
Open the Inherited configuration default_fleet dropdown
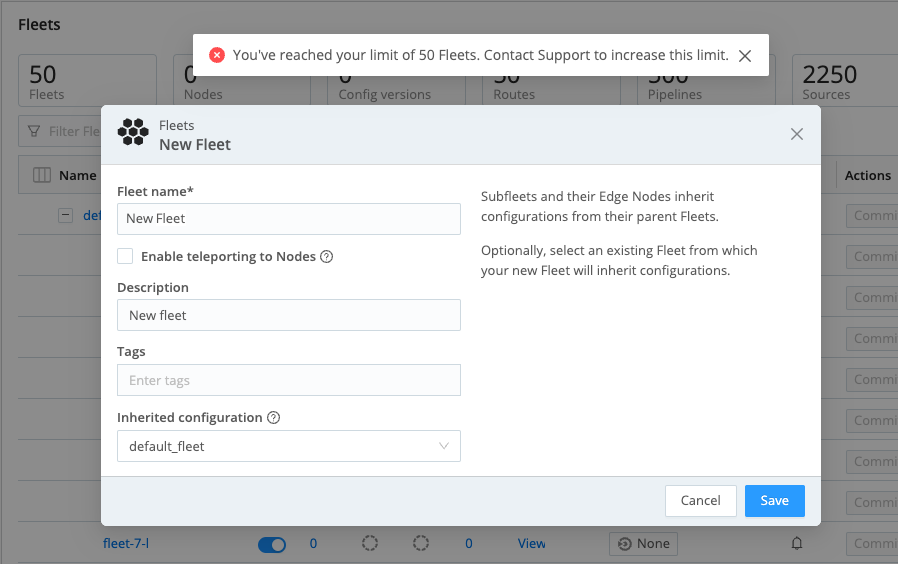point(288,446)
